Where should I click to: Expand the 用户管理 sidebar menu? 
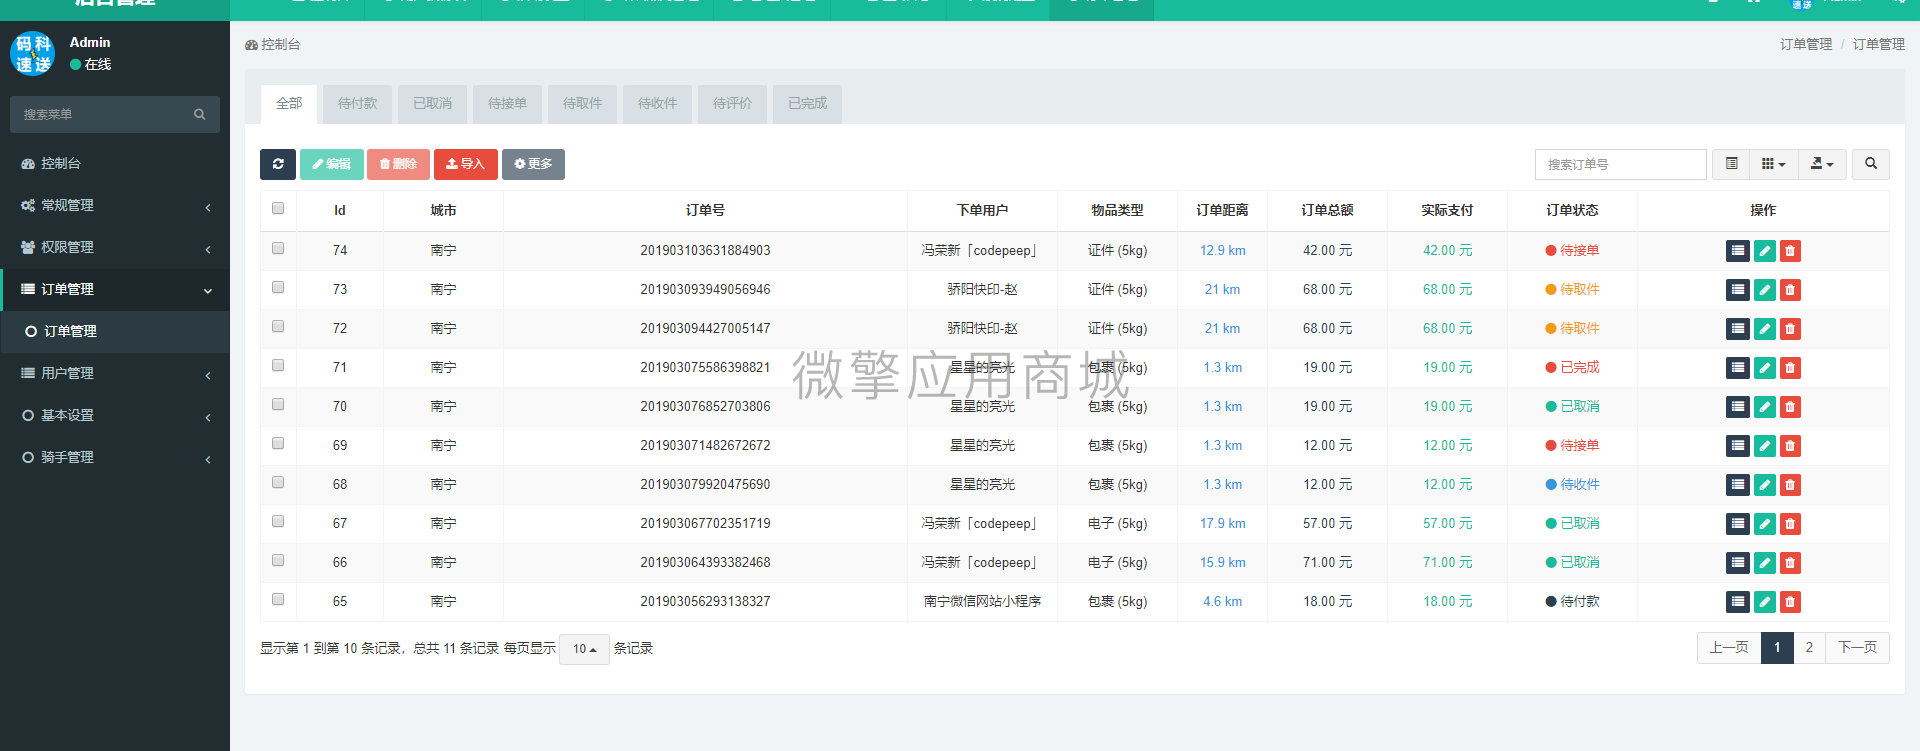click(x=115, y=373)
